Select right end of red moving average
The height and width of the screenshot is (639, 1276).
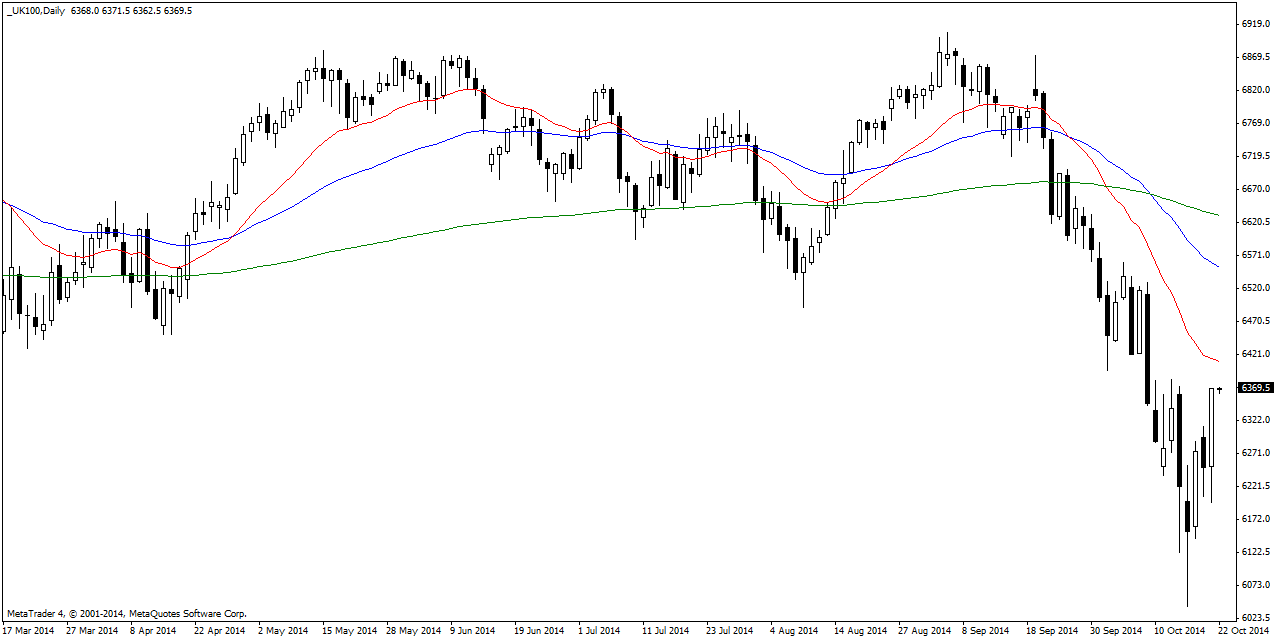point(1218,361)
